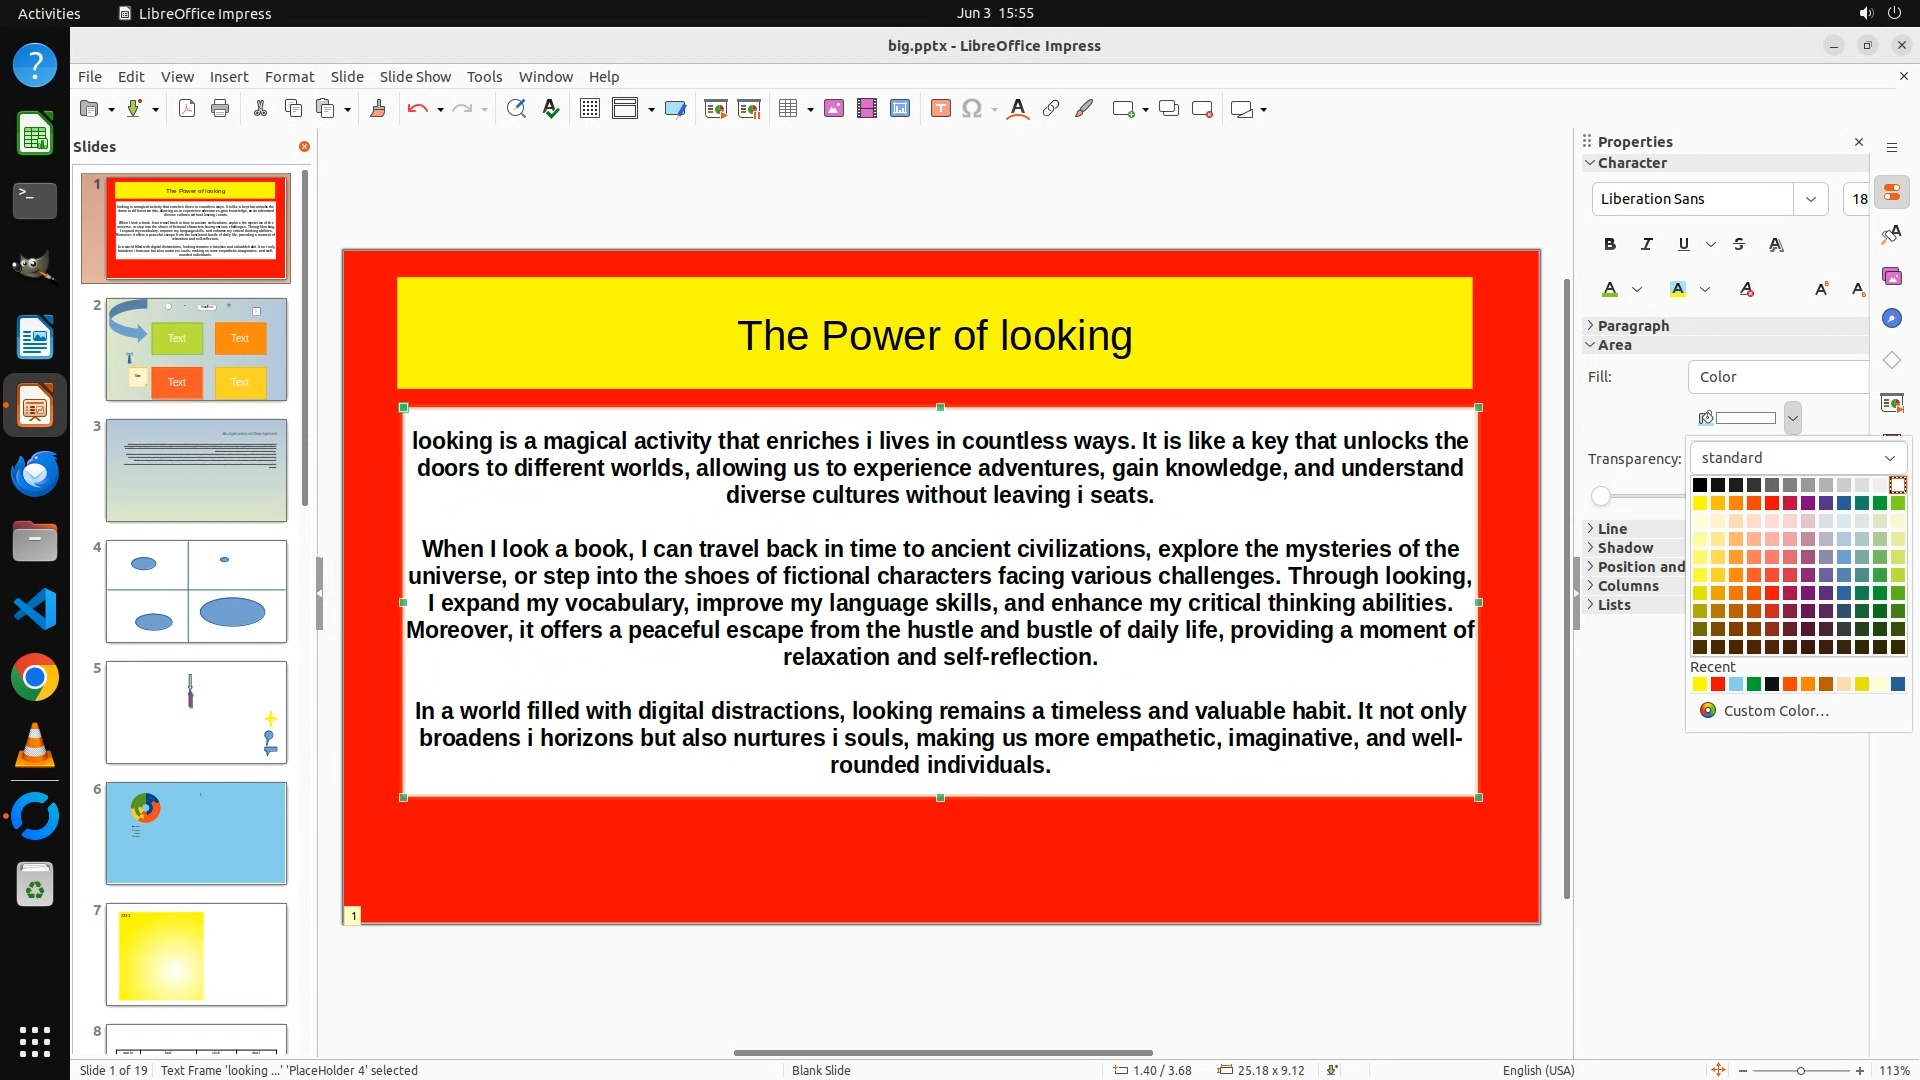The image size is (1920, 1080).
Task: Click Custom Color… button
Action: (x=1775, y=711)
